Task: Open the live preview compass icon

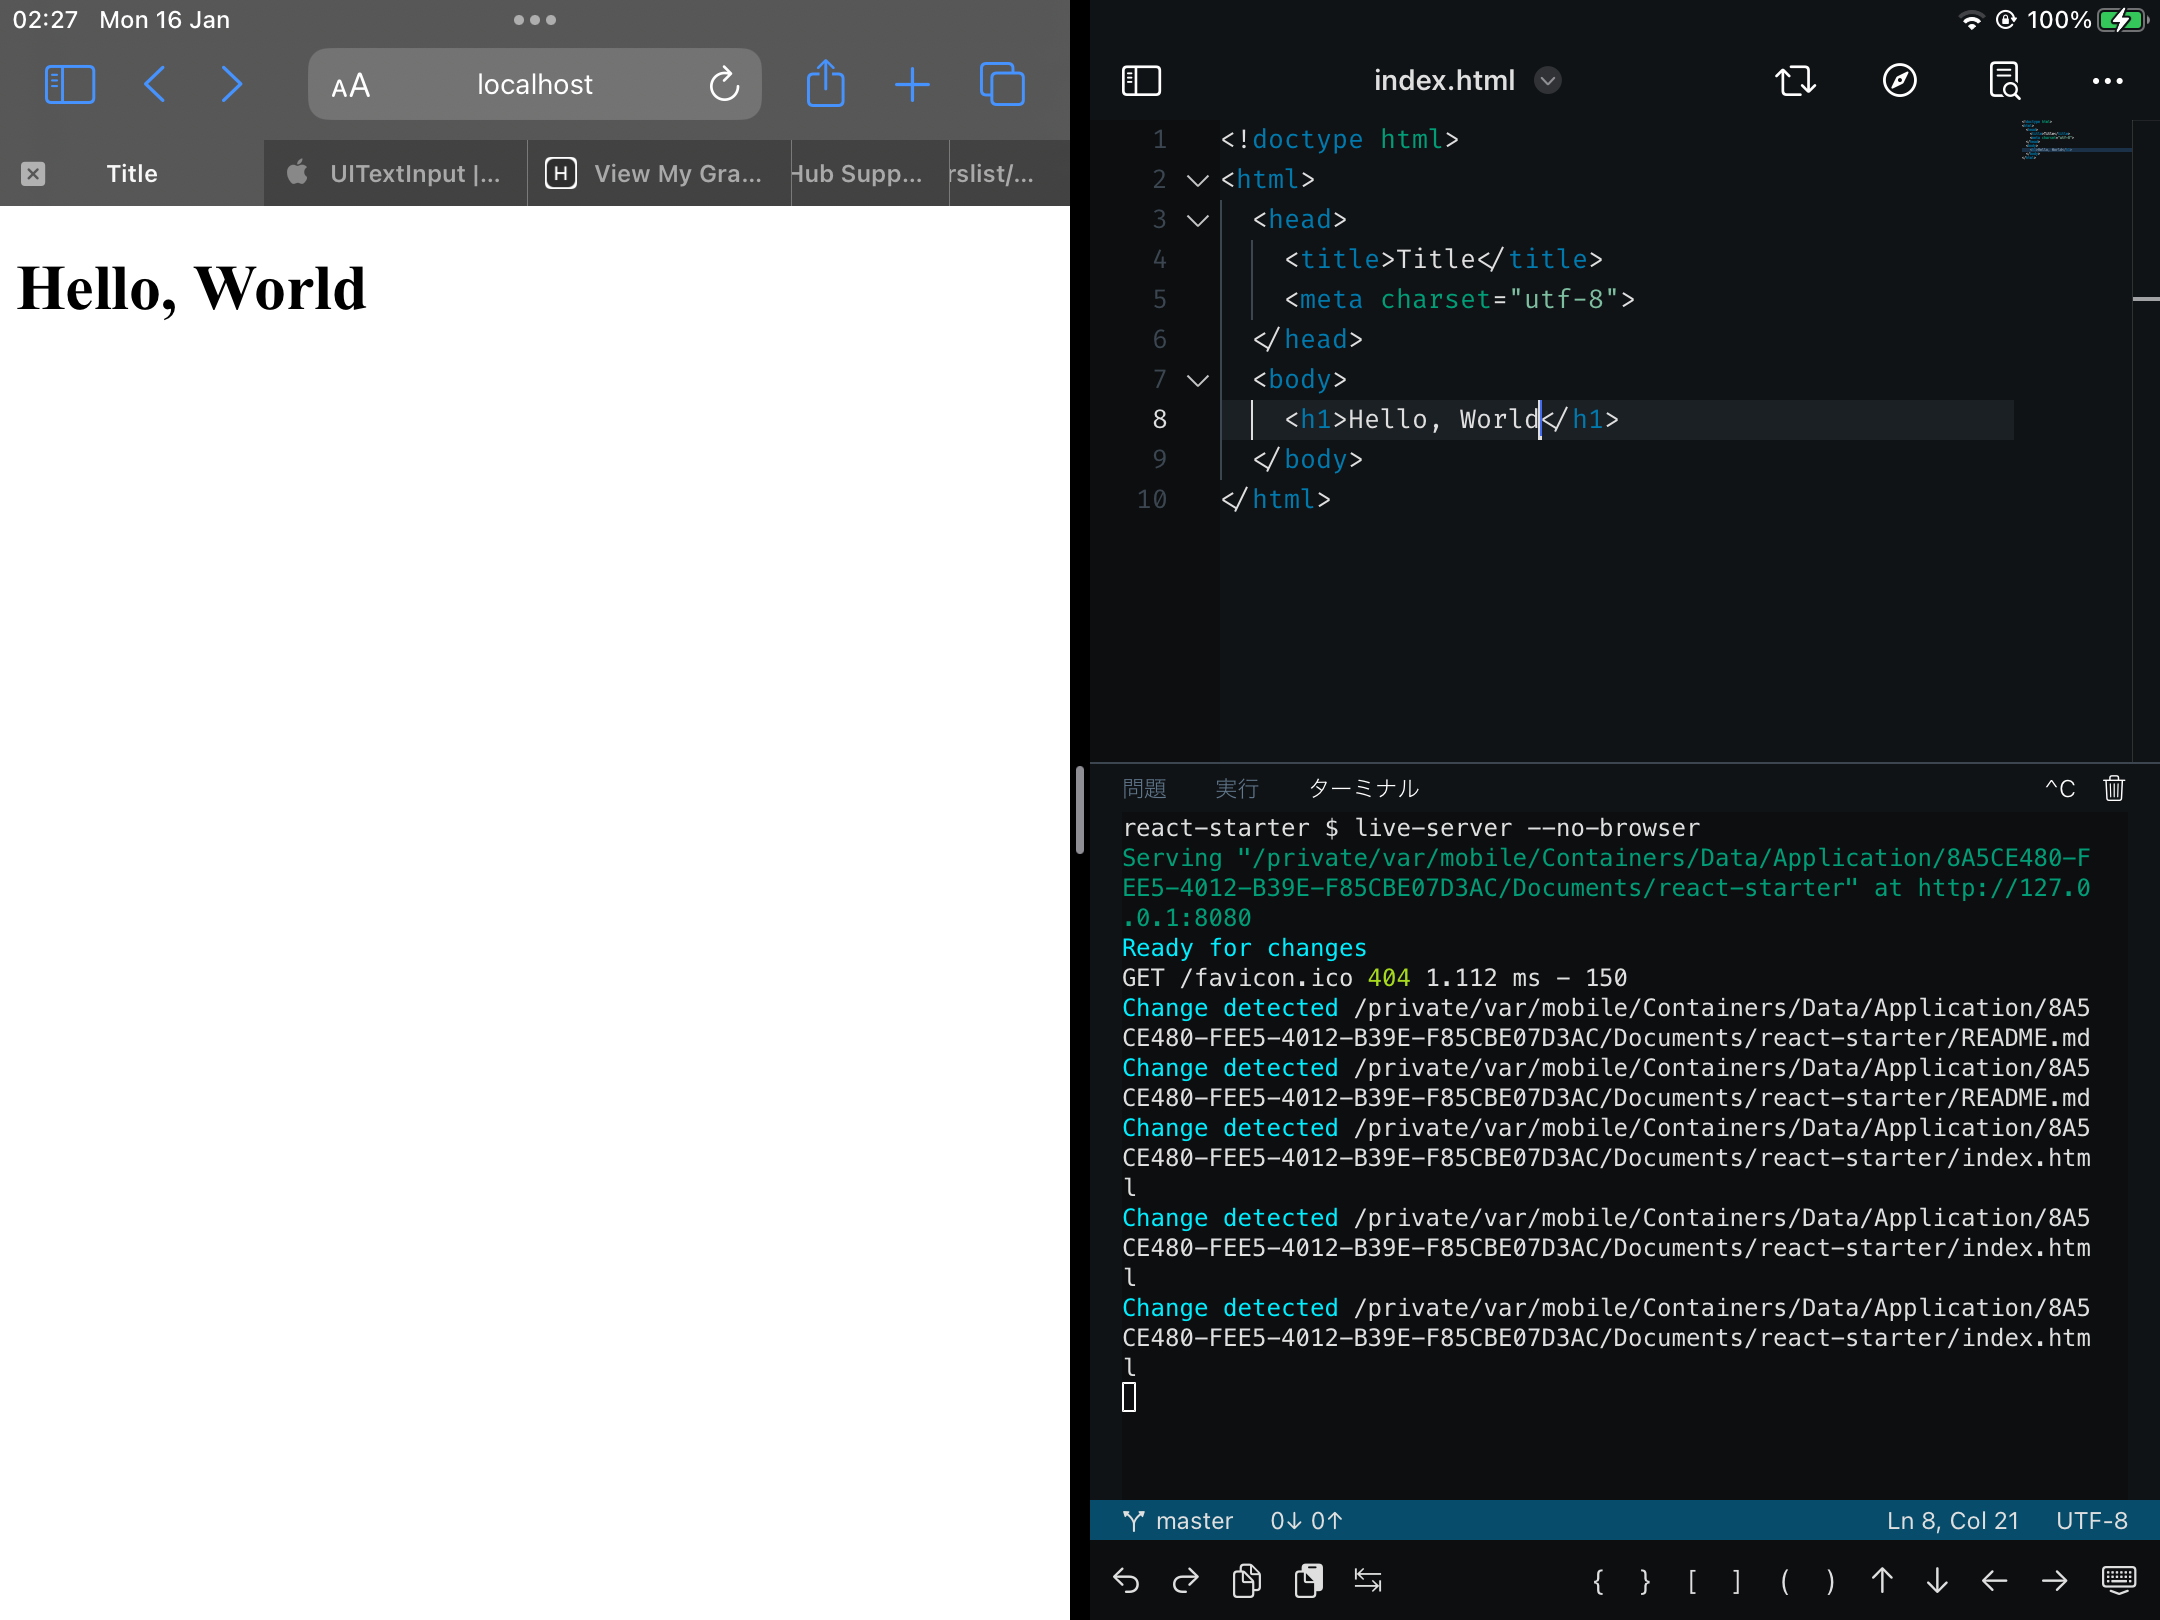Action: coord(1898,81)
